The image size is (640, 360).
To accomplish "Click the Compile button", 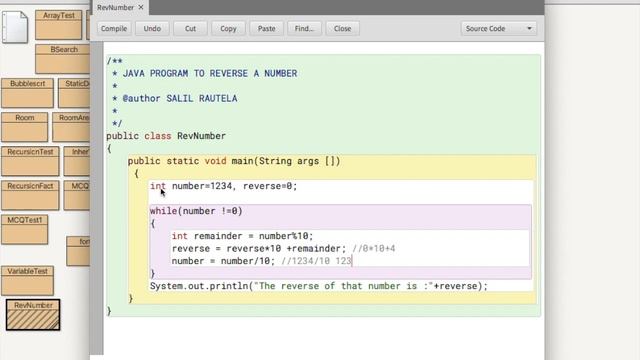I will pyautogui.click(x=114, y=29).
